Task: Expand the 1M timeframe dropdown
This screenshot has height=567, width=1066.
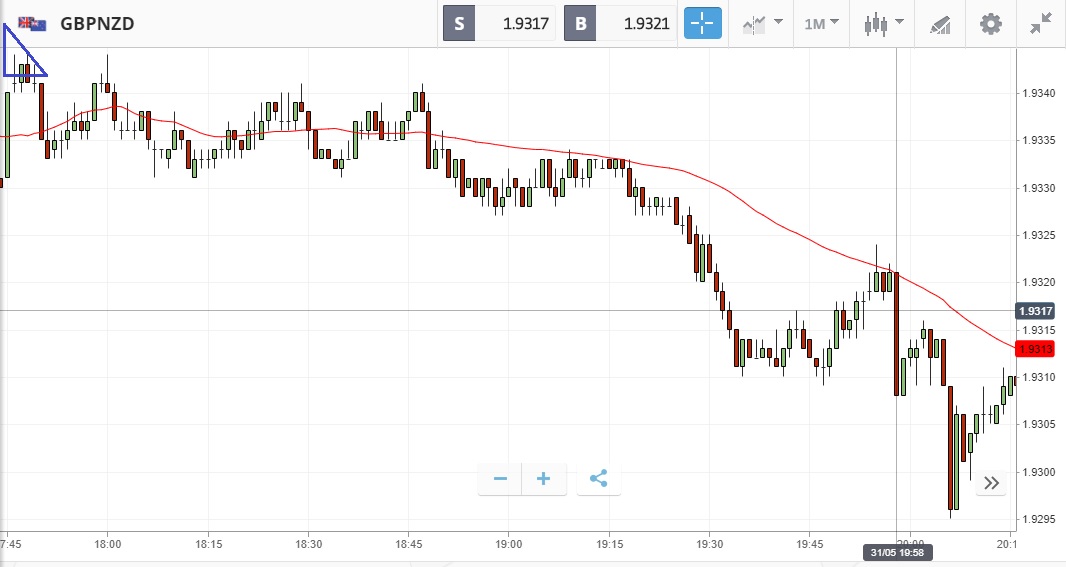Action: (x=821, y=23)
